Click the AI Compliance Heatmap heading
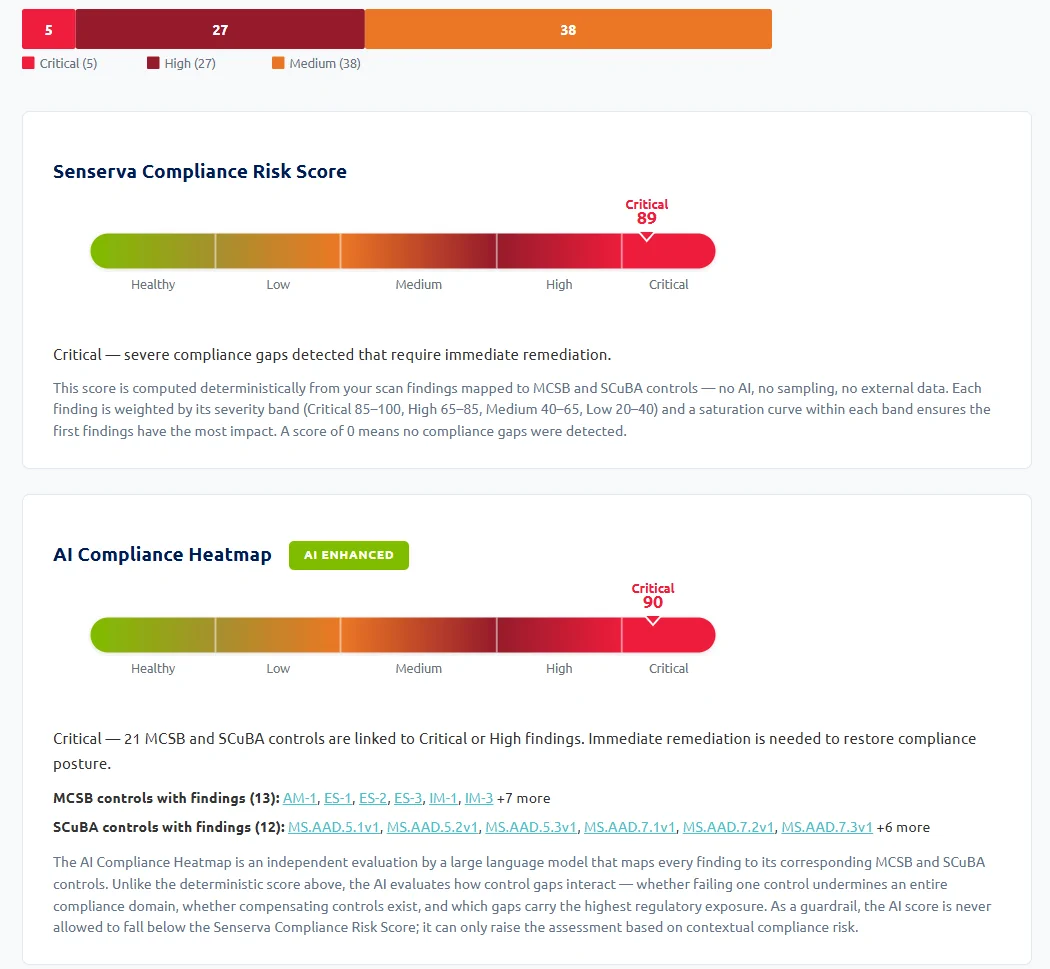1050x969 pixels. pyautogui.click(x=162, y=554)
